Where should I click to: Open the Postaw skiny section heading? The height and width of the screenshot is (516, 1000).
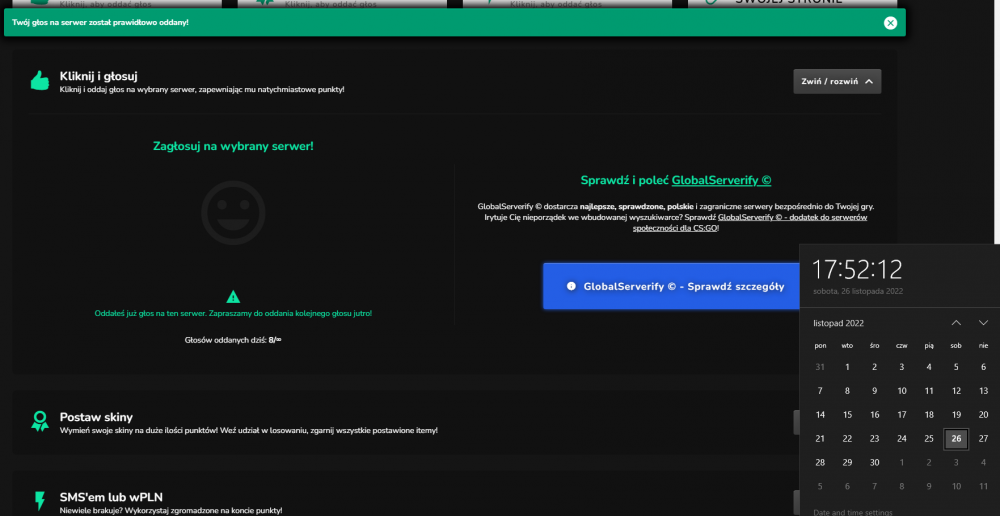[x=96, y=417]
